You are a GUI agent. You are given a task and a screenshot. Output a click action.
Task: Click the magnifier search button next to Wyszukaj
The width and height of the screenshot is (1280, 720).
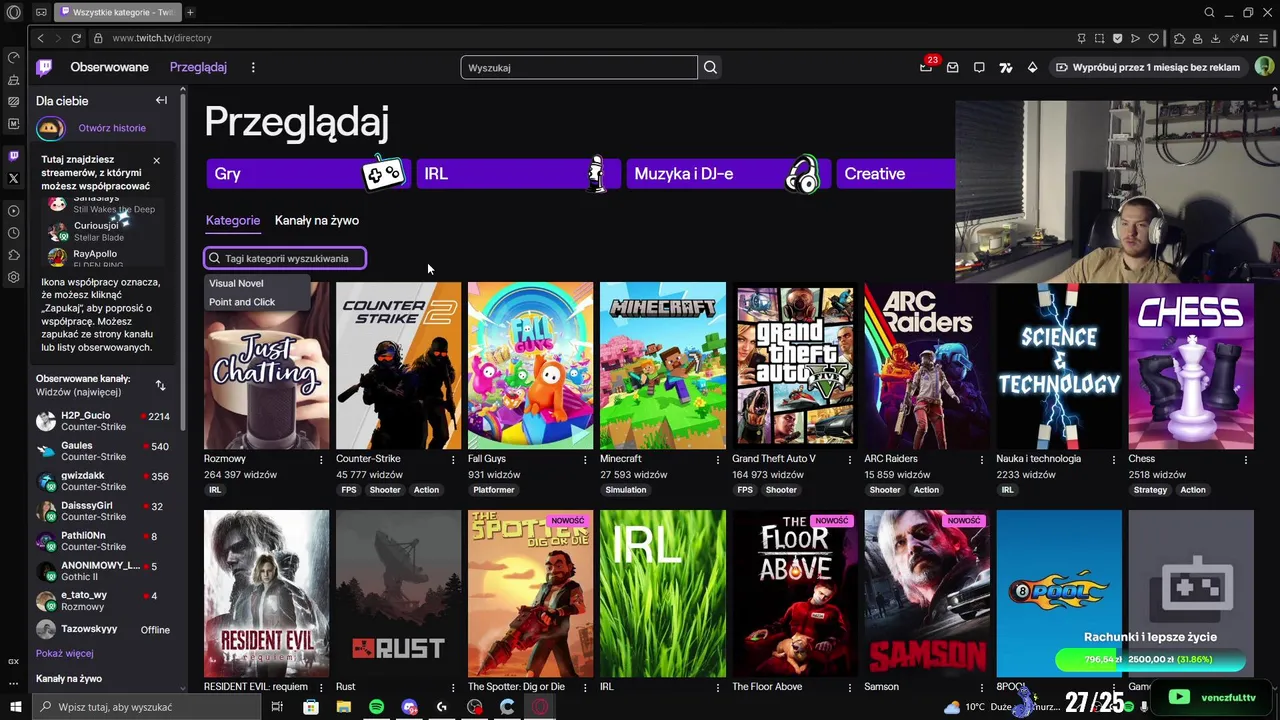[710, 67]
